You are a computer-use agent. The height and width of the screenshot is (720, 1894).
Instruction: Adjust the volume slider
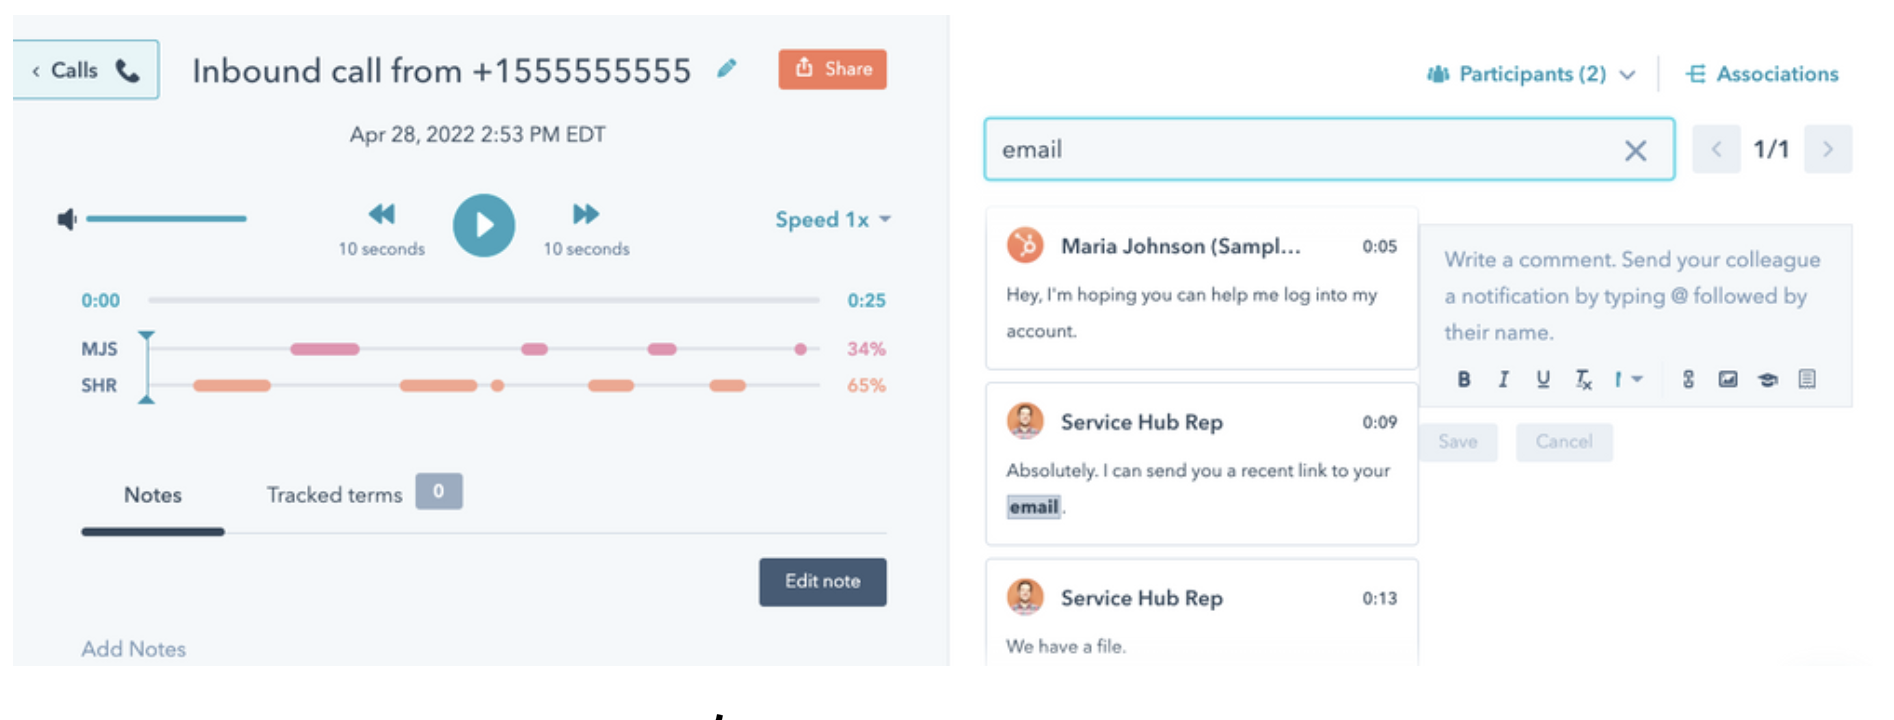point(166,218)
